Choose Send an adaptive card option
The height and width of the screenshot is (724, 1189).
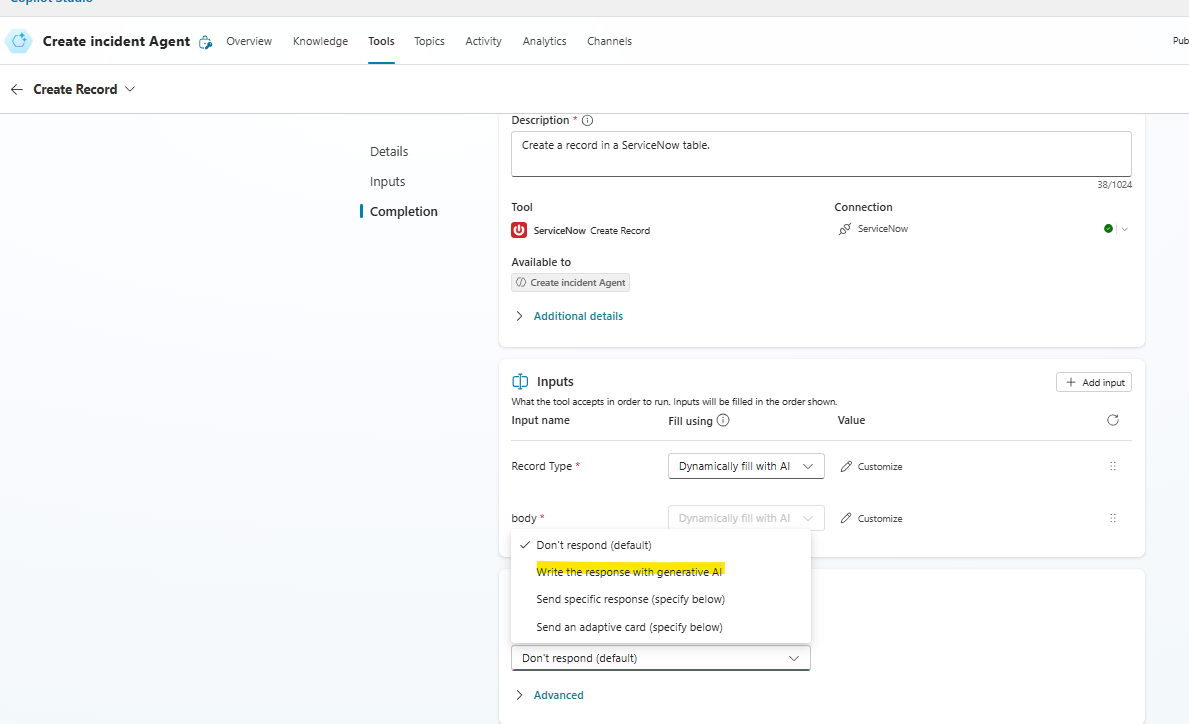[x=629, y=627]
